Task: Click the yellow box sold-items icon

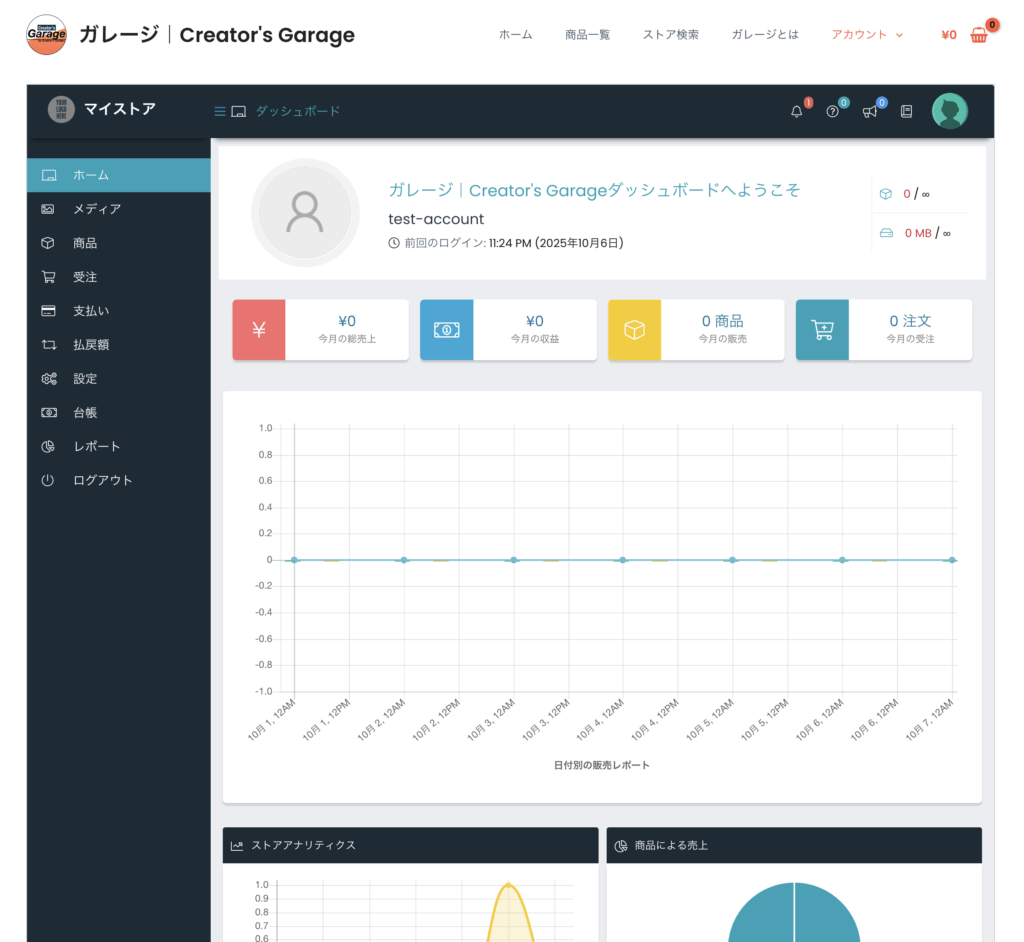Action: (x=634, y=330)
